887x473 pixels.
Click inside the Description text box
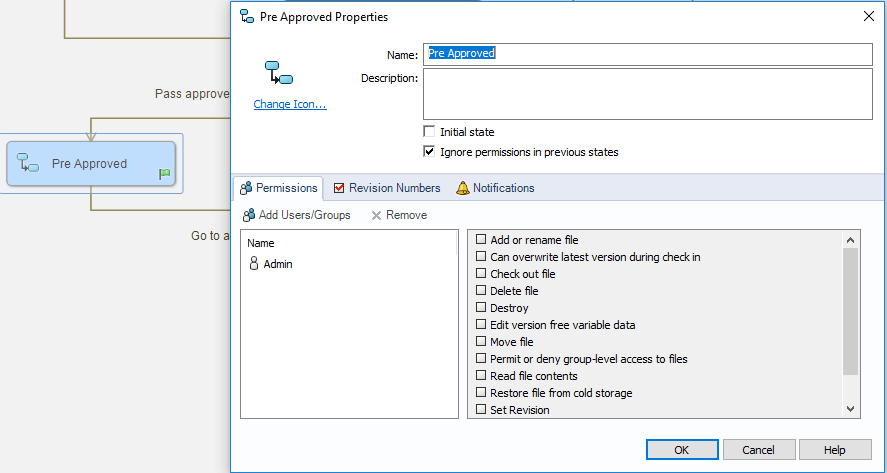pos(647,94)
